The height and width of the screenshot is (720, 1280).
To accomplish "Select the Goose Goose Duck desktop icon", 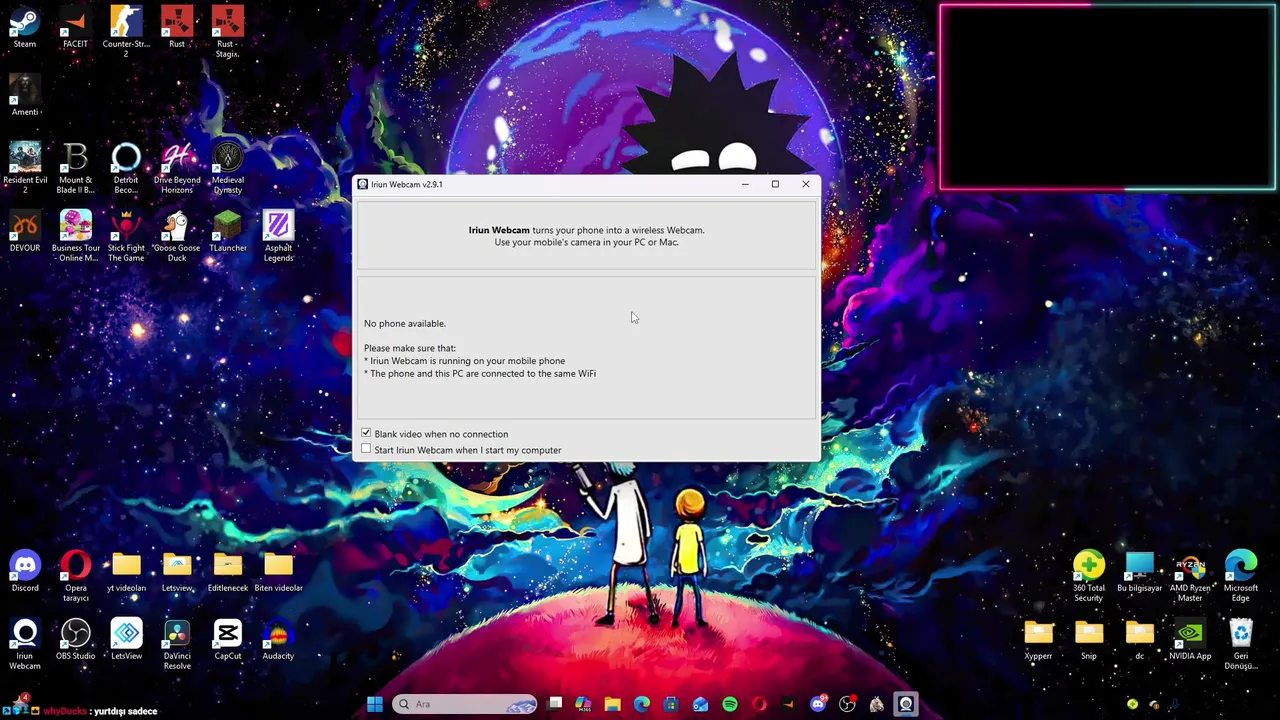I will point(177,236).
